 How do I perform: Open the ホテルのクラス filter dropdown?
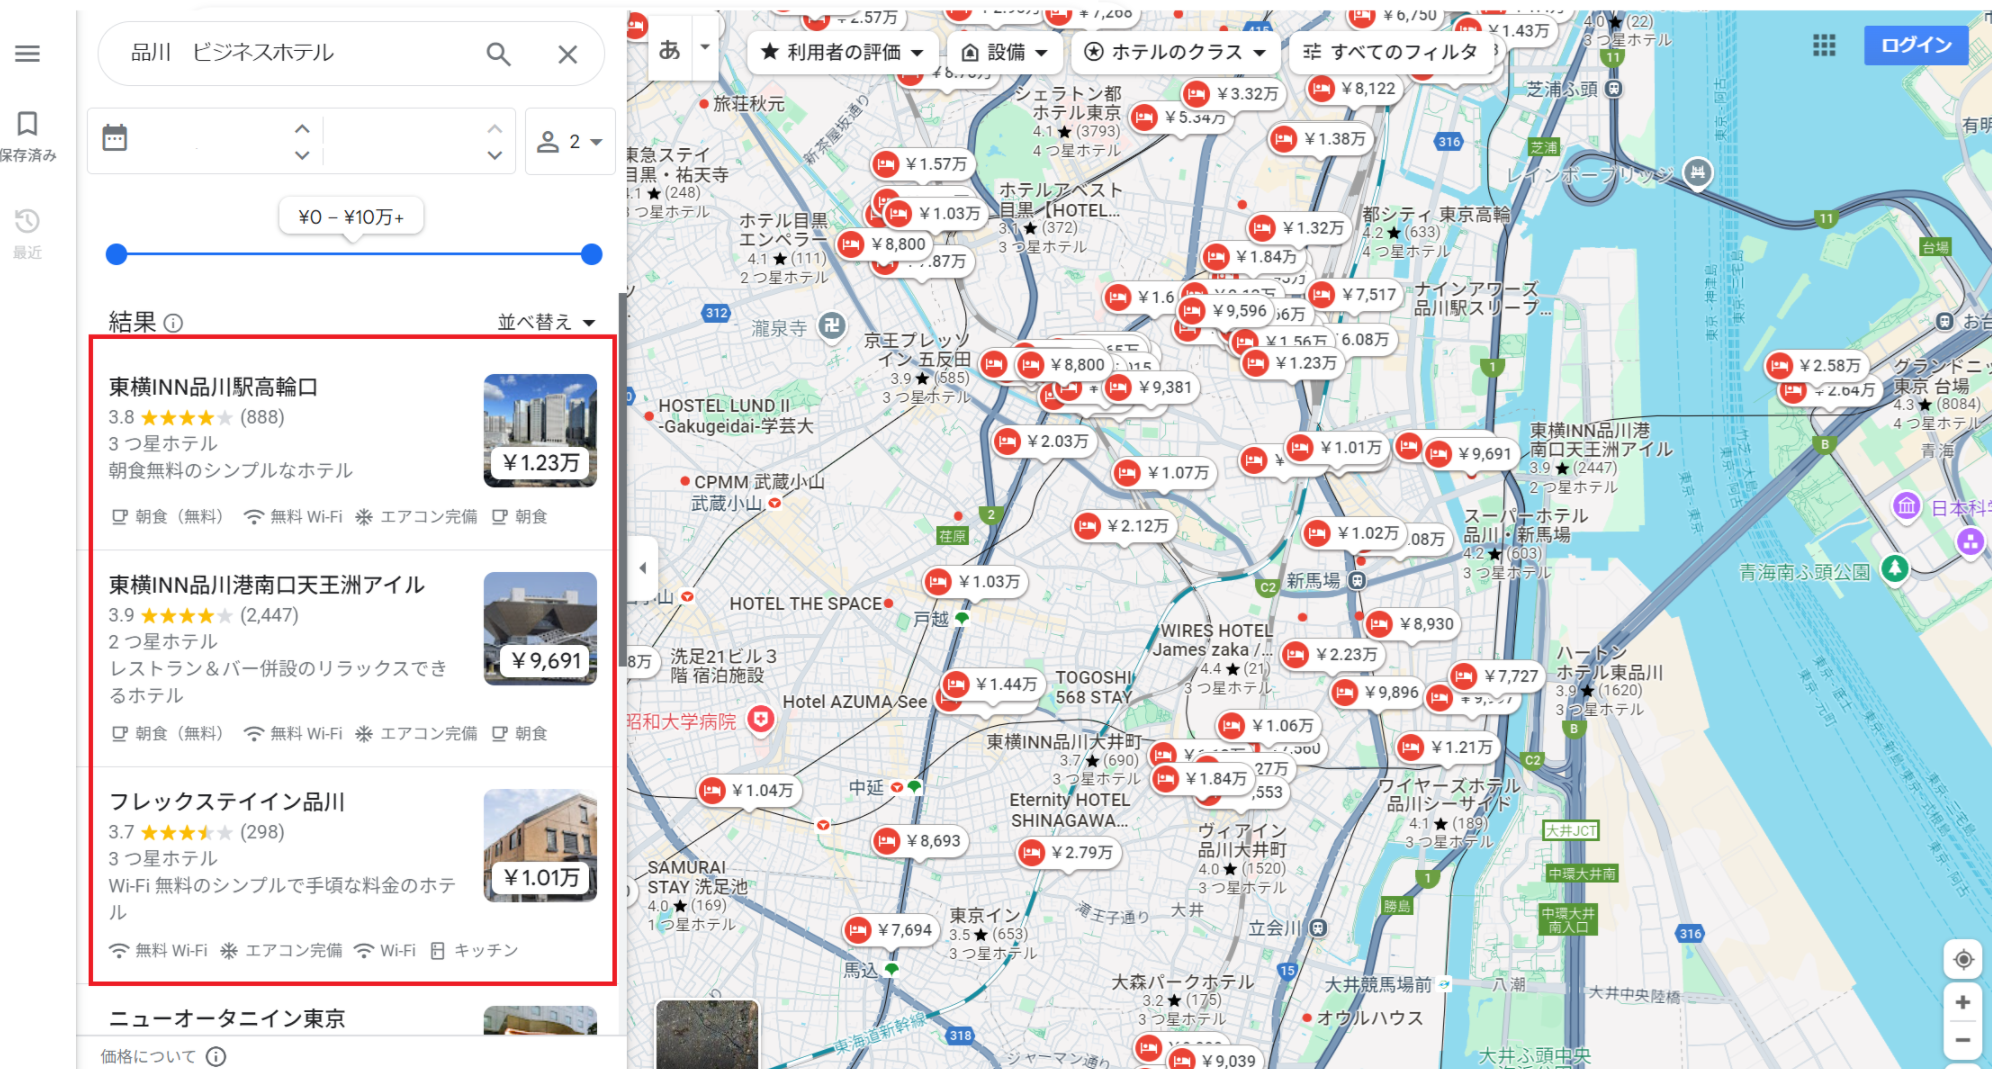coord(1175,52)
